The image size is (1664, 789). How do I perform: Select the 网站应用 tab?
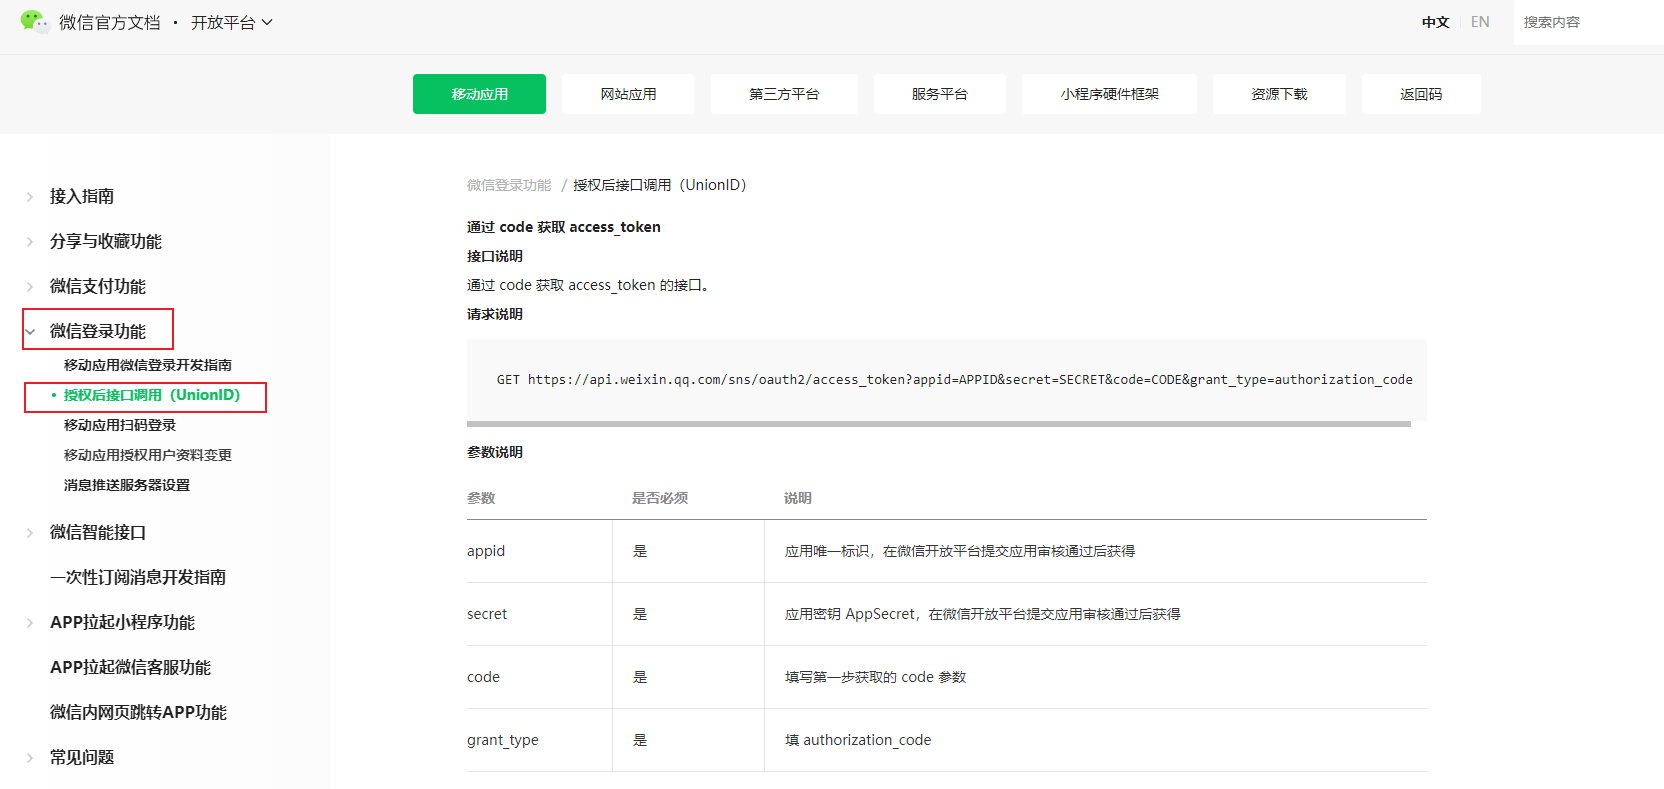(x=628, y=94)
